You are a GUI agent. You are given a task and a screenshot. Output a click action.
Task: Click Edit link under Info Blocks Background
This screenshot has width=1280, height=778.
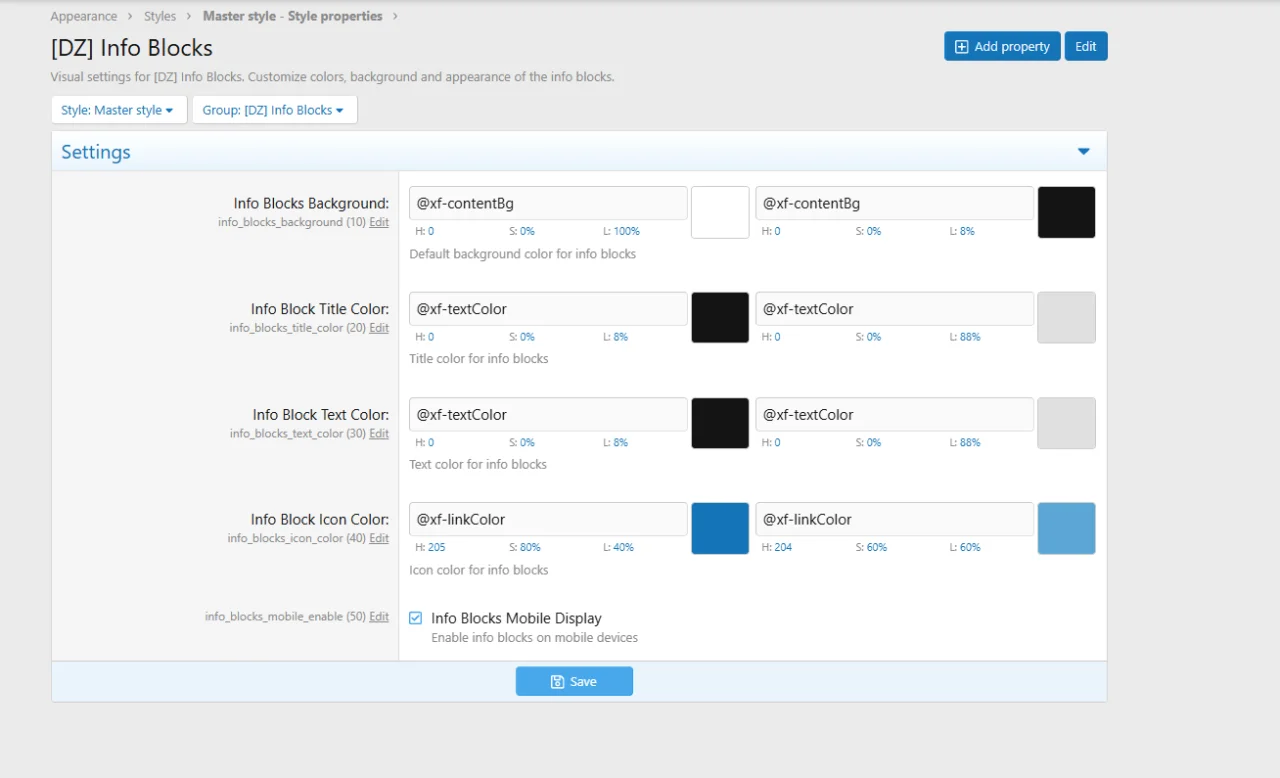click(x=379, y=222)
